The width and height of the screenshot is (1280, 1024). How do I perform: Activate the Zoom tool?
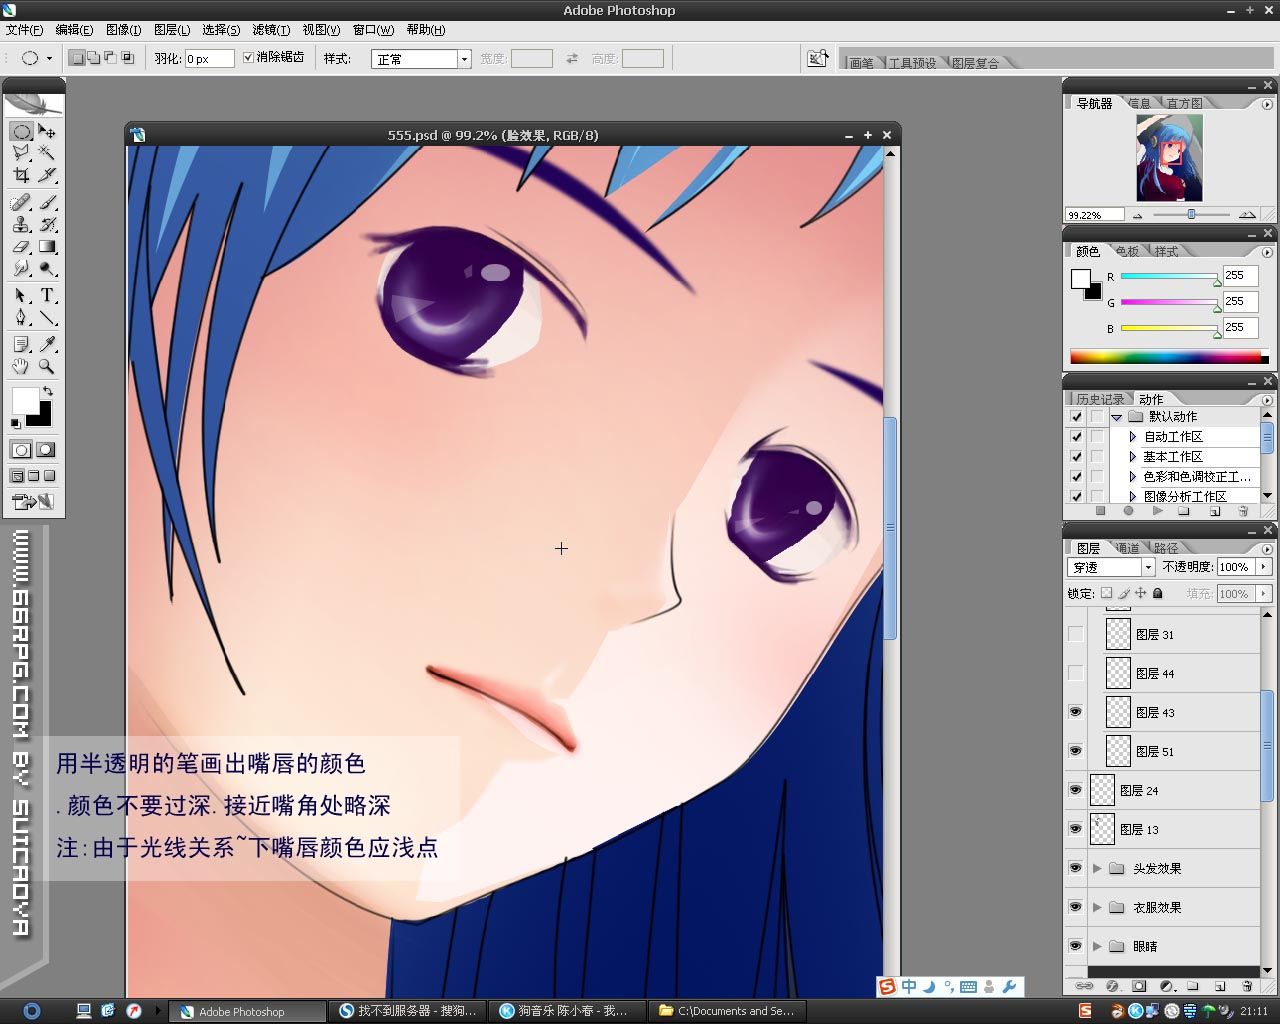47,367
